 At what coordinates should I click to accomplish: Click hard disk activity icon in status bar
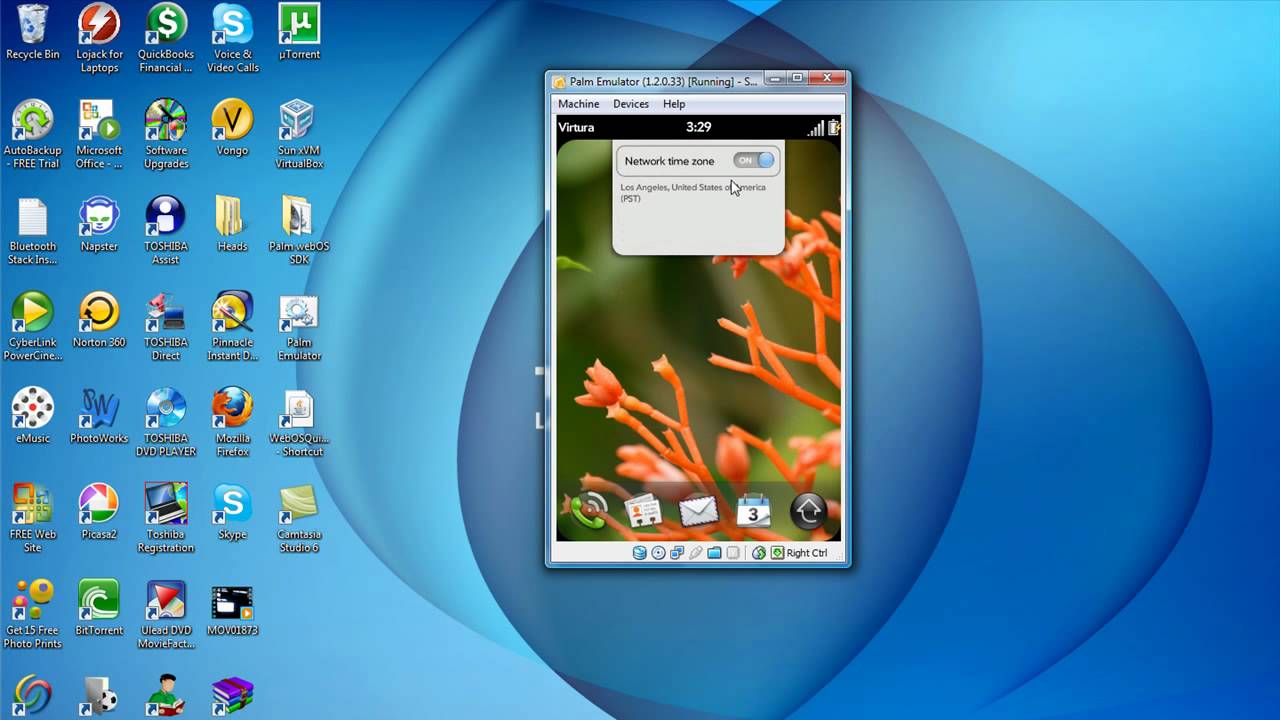coord(639,553)
